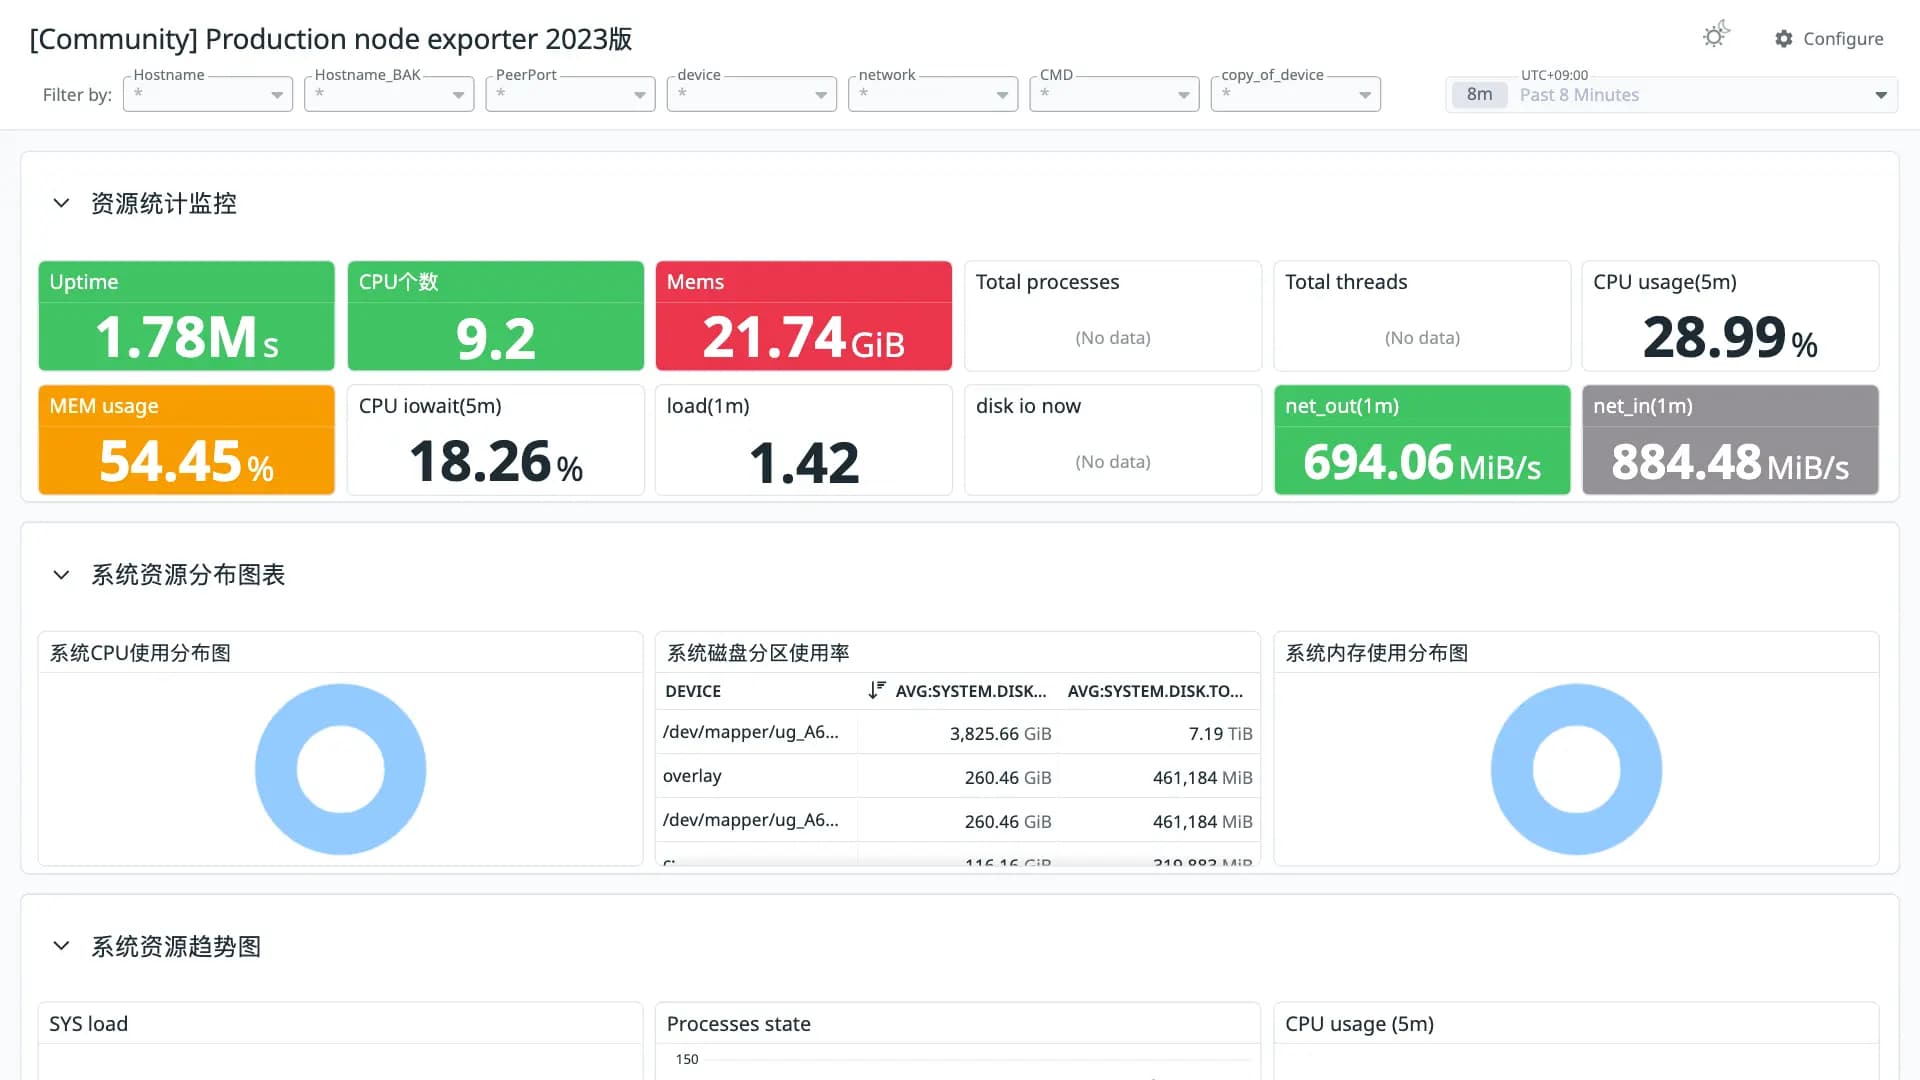Click the Uptime 1.78M s widget
This screenshot has width=1920, height=1080.
click(x=186, y=316)
